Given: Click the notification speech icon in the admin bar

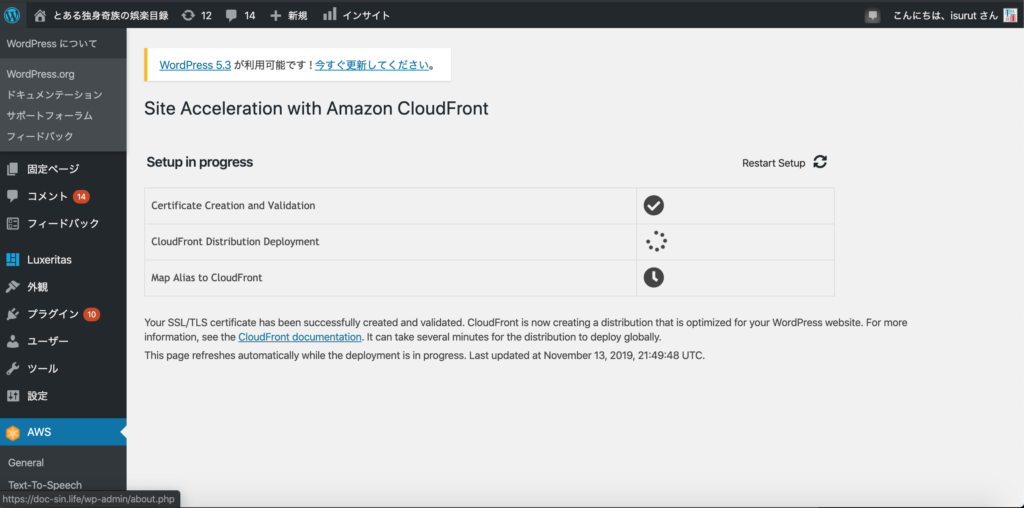Looking at the screenshot, I should click(872, 16).
